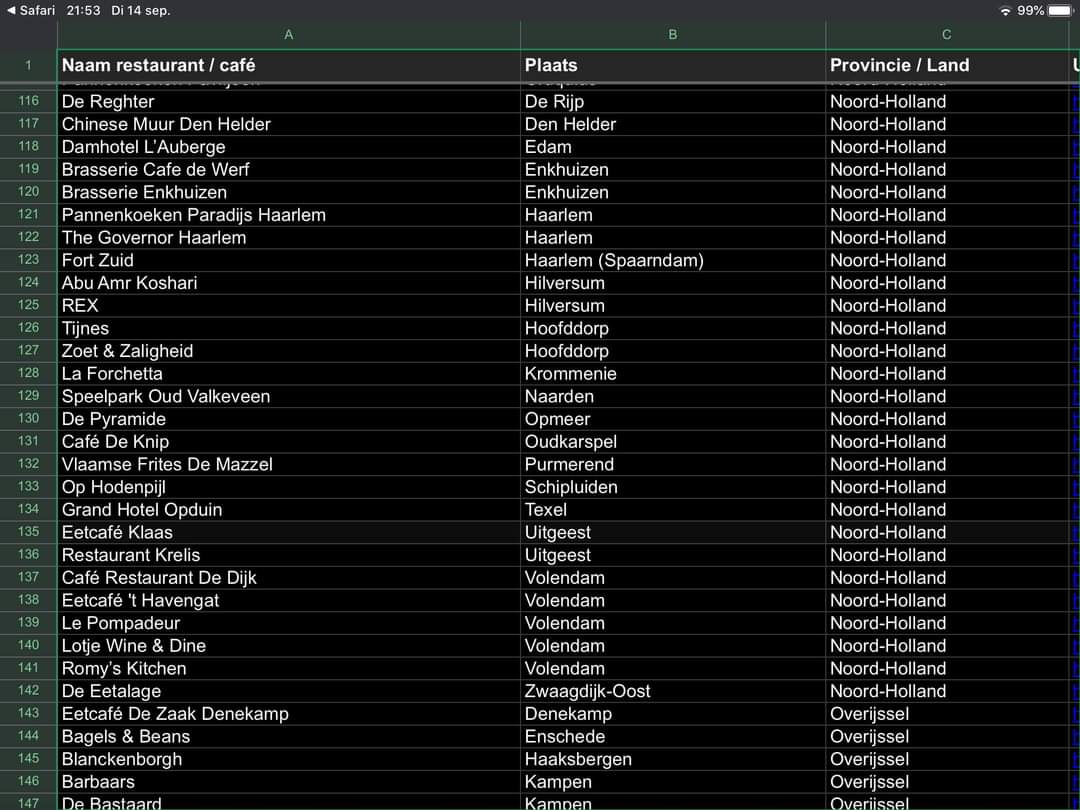The image size is (1080, 810).
Task: Select row number 130
Action: [28, 419]
